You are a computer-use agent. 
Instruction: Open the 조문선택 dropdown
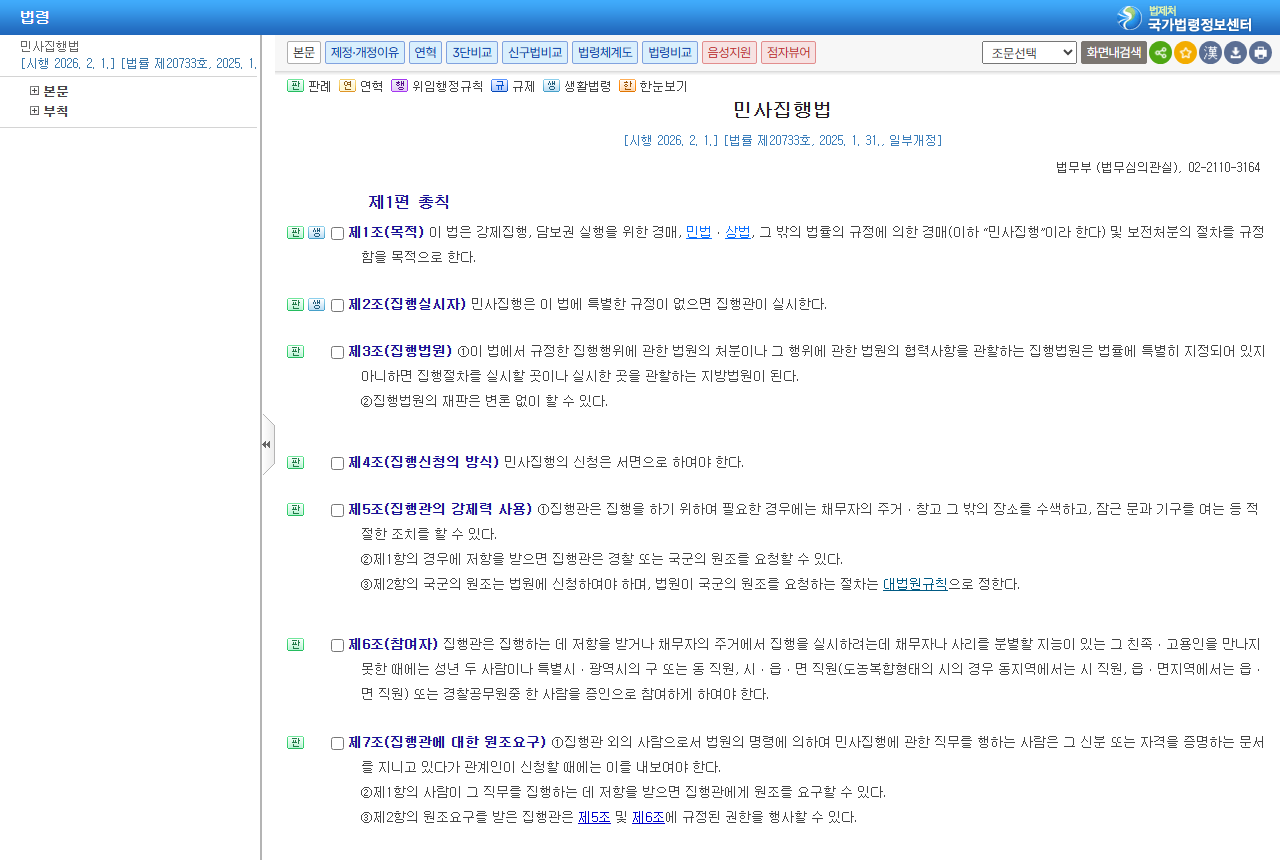click(1029, 52)
